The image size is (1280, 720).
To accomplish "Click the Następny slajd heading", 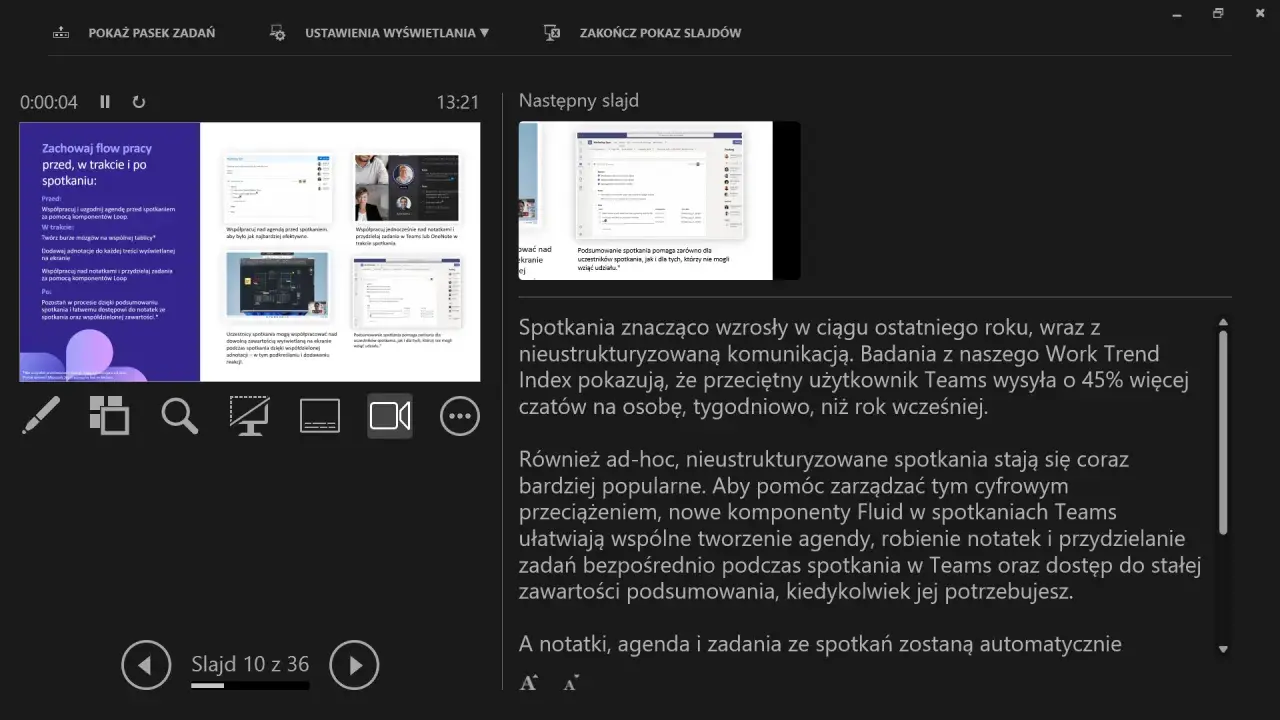I will pyautogui.click(x=579, y=101).
